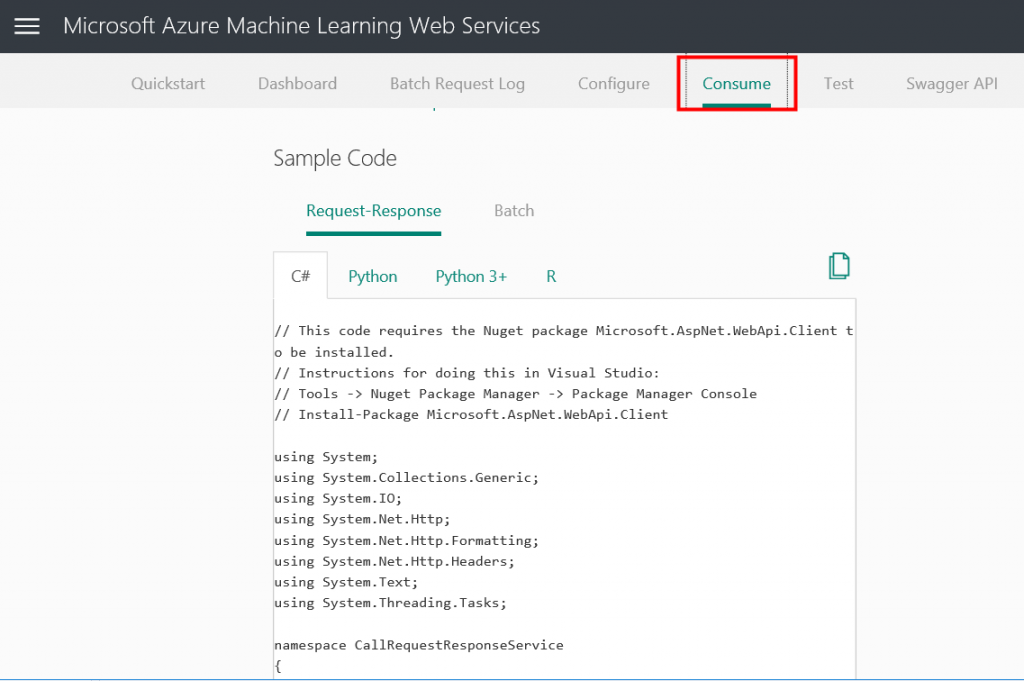1024x681 pixels.
Task: Switch to the Dashboard tab
Action: 297,84
